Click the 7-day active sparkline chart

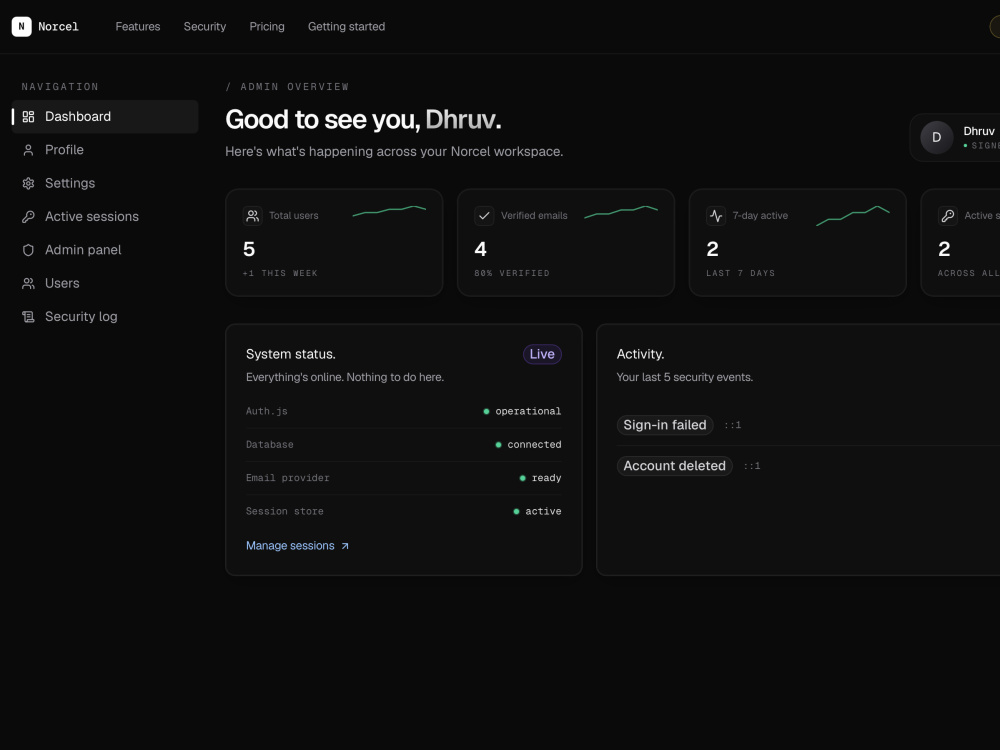click(853, 216)
